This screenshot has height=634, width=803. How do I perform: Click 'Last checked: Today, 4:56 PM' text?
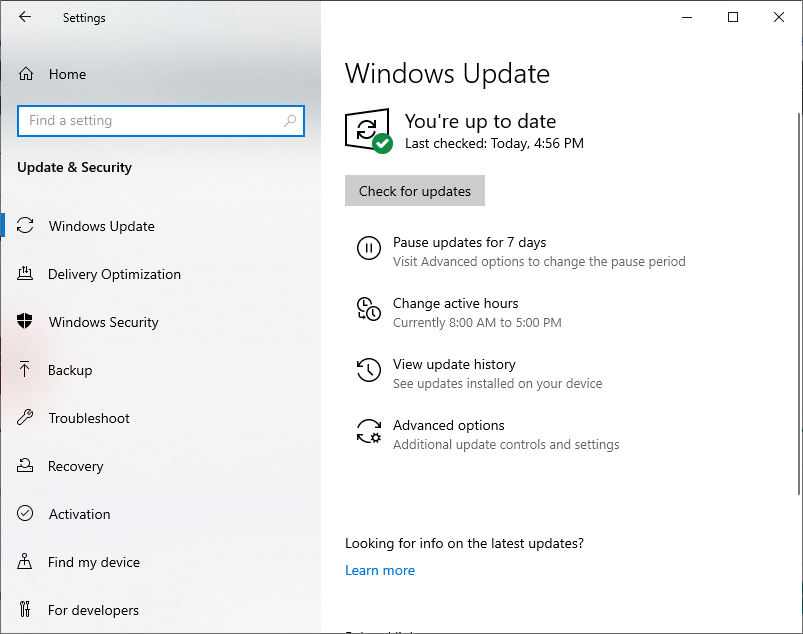coord(494,143)
